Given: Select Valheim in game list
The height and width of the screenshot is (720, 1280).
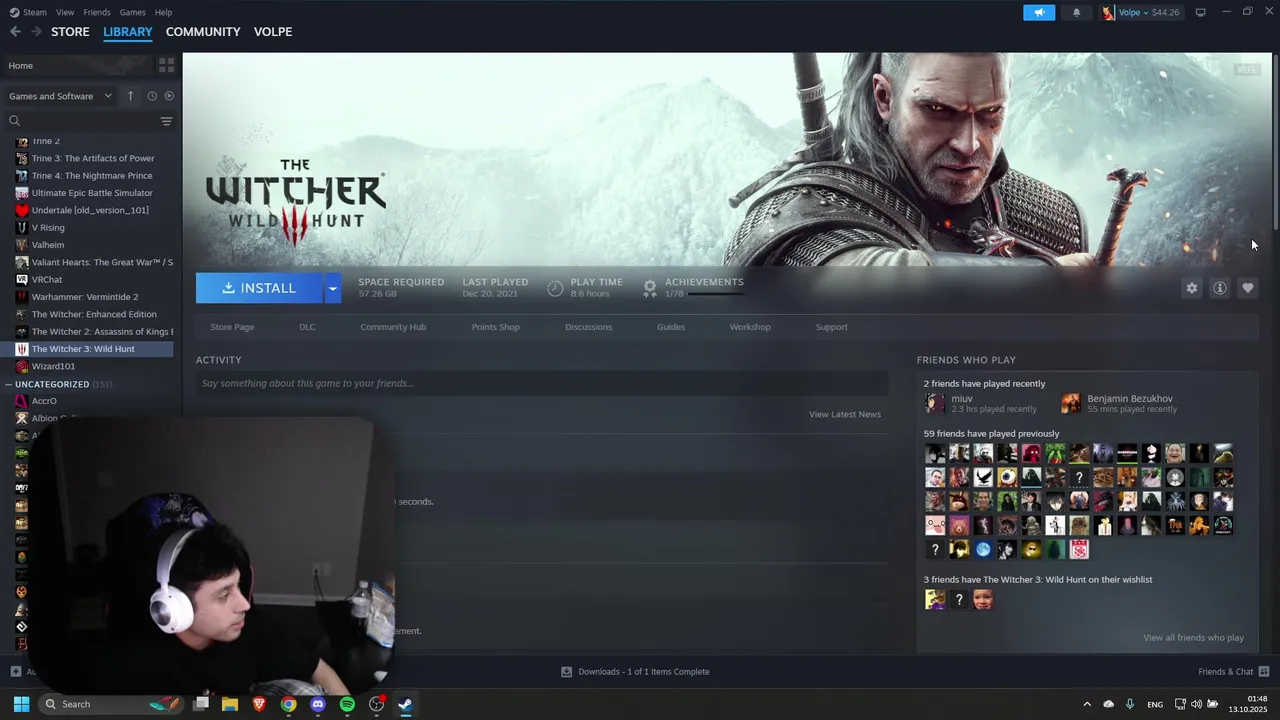Looking at the screenshot, I should 48,245.
